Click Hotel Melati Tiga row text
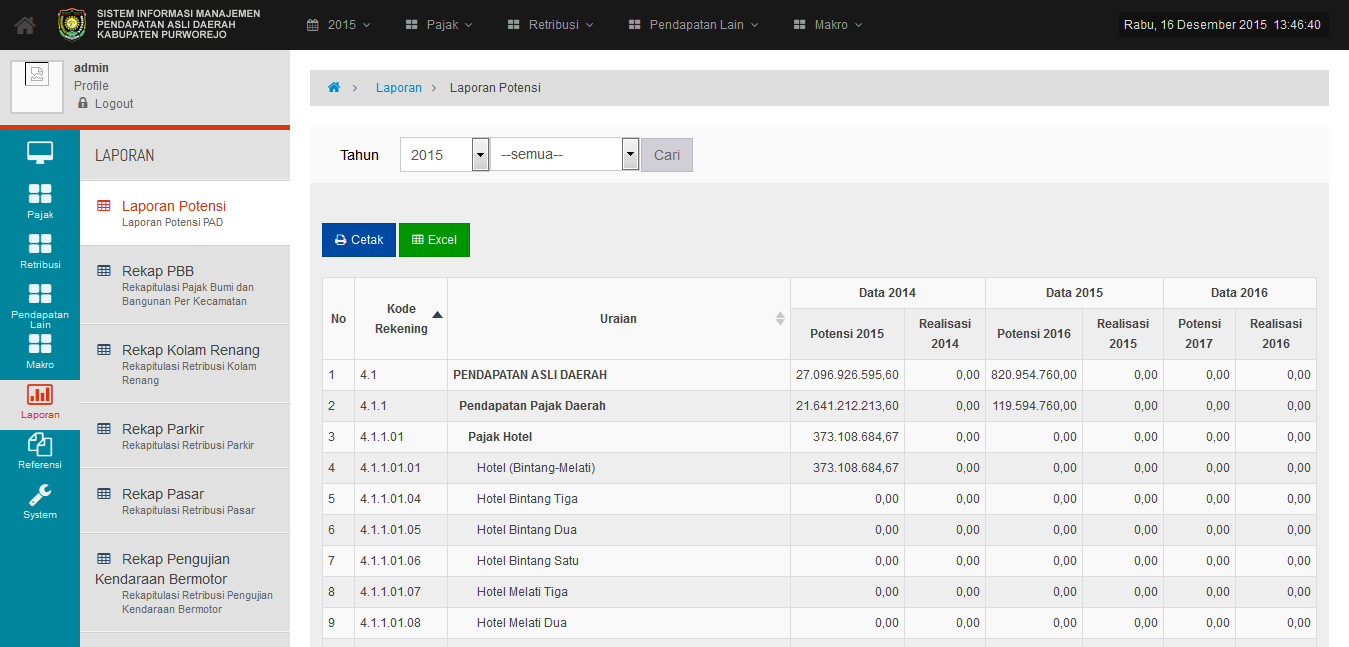 (522, 592)
